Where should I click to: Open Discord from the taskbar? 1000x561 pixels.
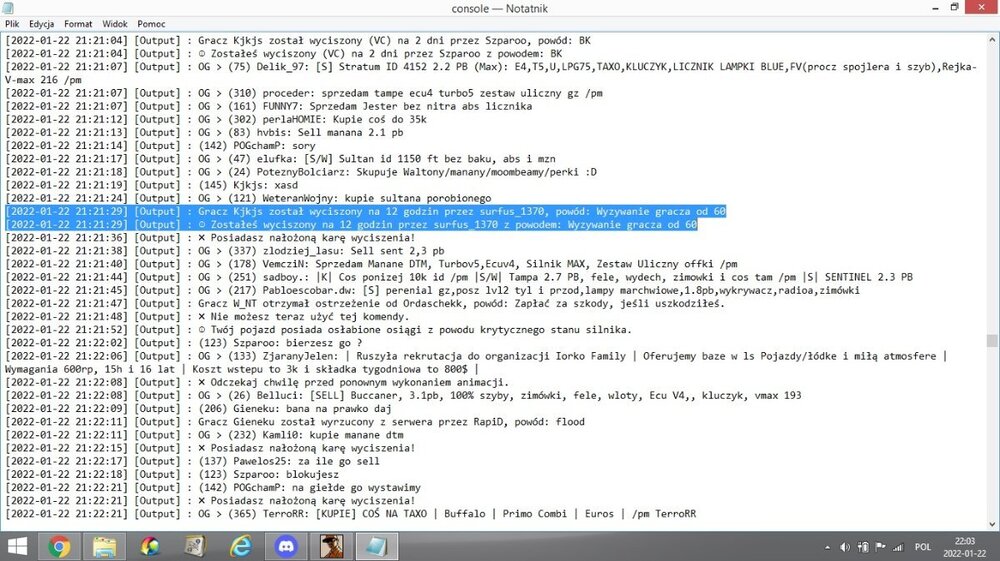(286, 546)
